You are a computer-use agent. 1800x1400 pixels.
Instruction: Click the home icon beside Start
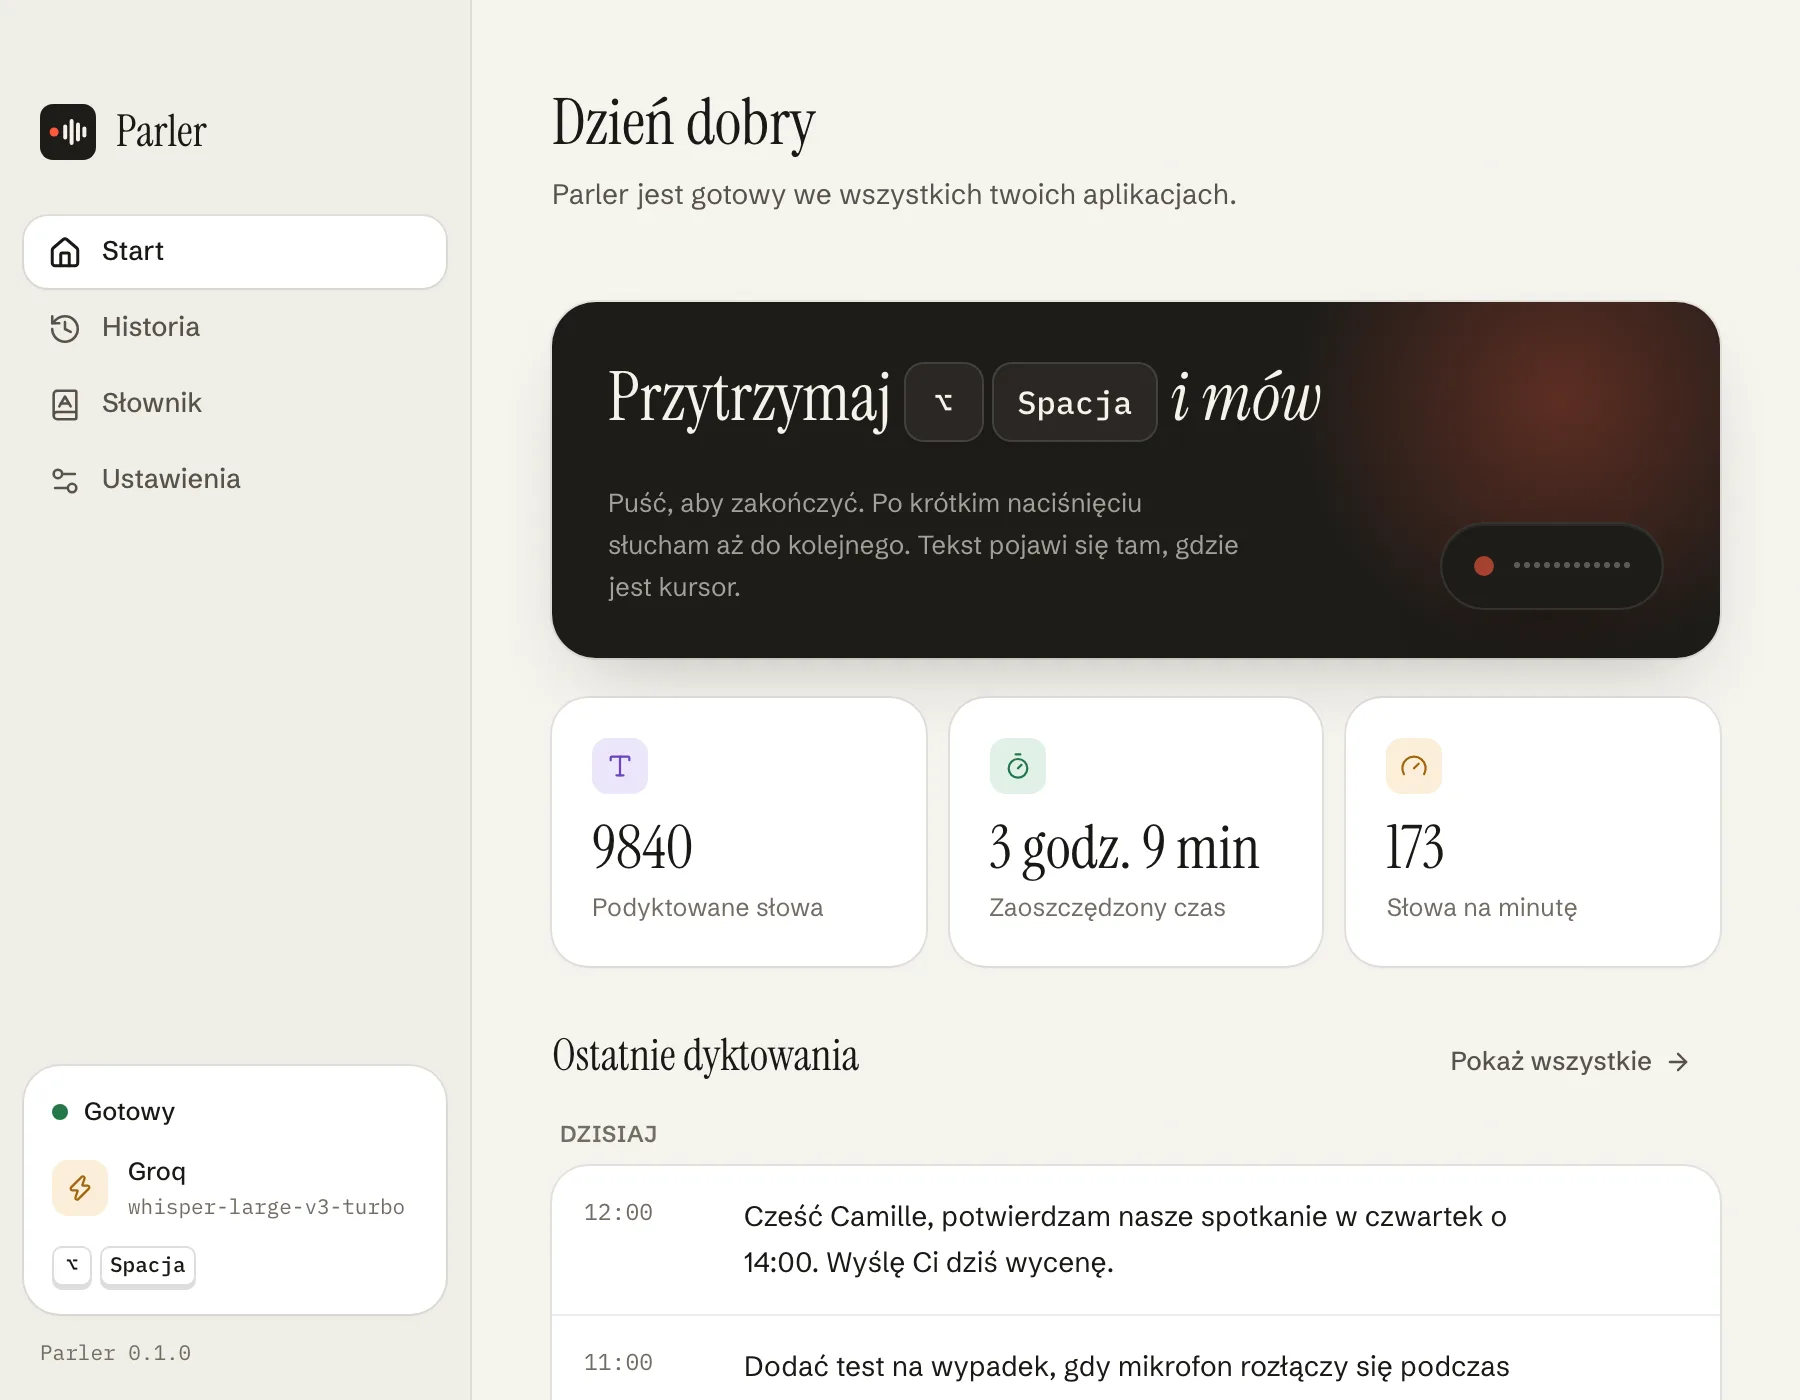65,252
